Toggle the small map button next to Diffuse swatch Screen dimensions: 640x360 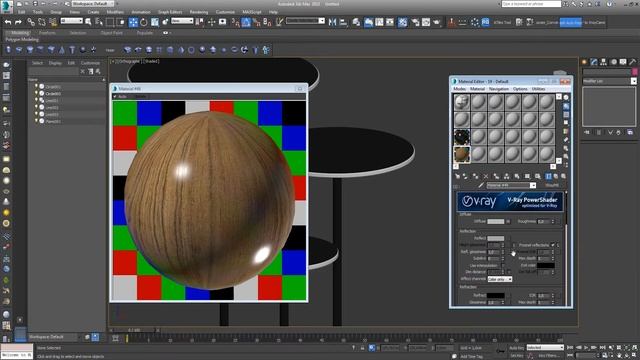[508, 221]
